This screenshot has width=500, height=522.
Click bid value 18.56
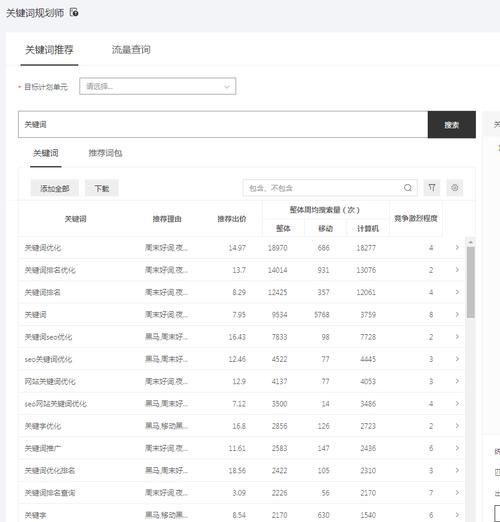click(x=237, y=471)
